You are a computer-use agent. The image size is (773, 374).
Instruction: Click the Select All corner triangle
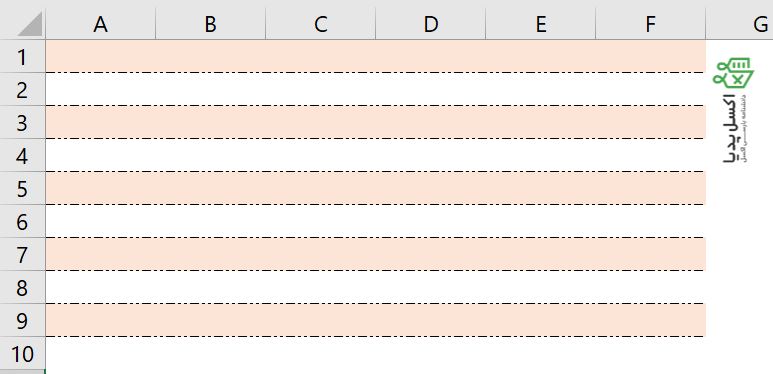(x=30, y=24)
